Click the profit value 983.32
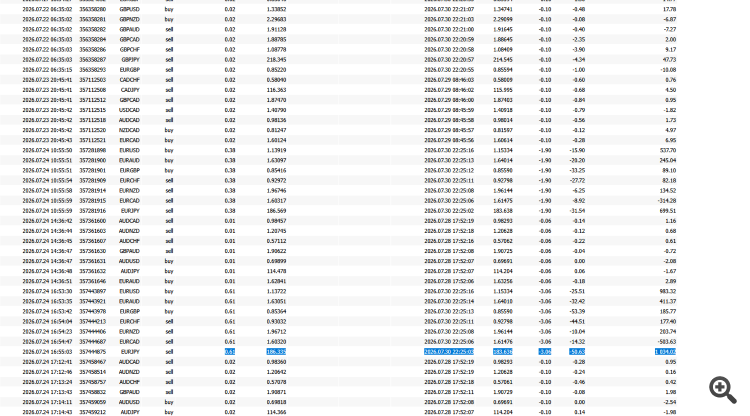750x416 pixels. point(668,291)
